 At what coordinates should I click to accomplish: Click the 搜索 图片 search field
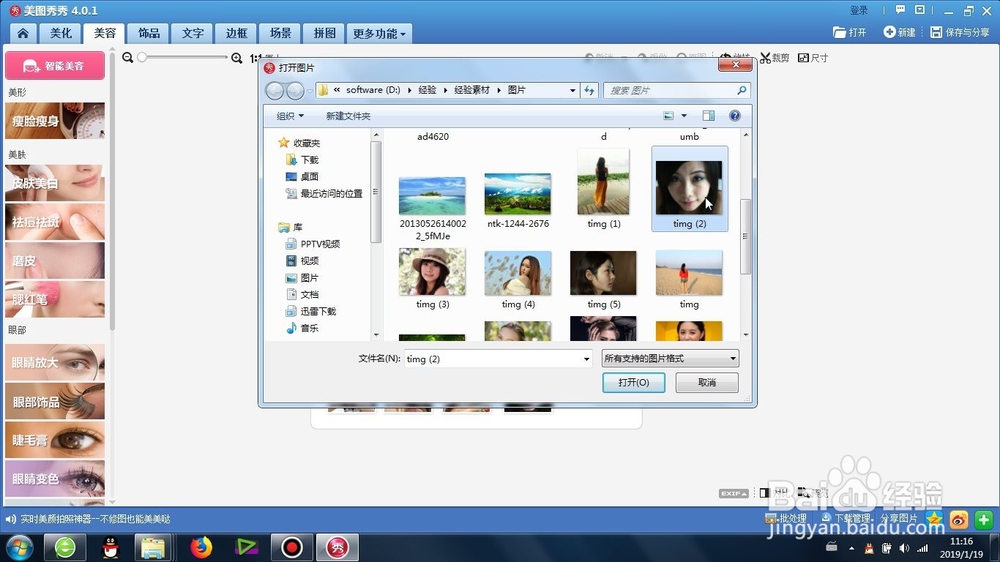[x=676, y=91]
